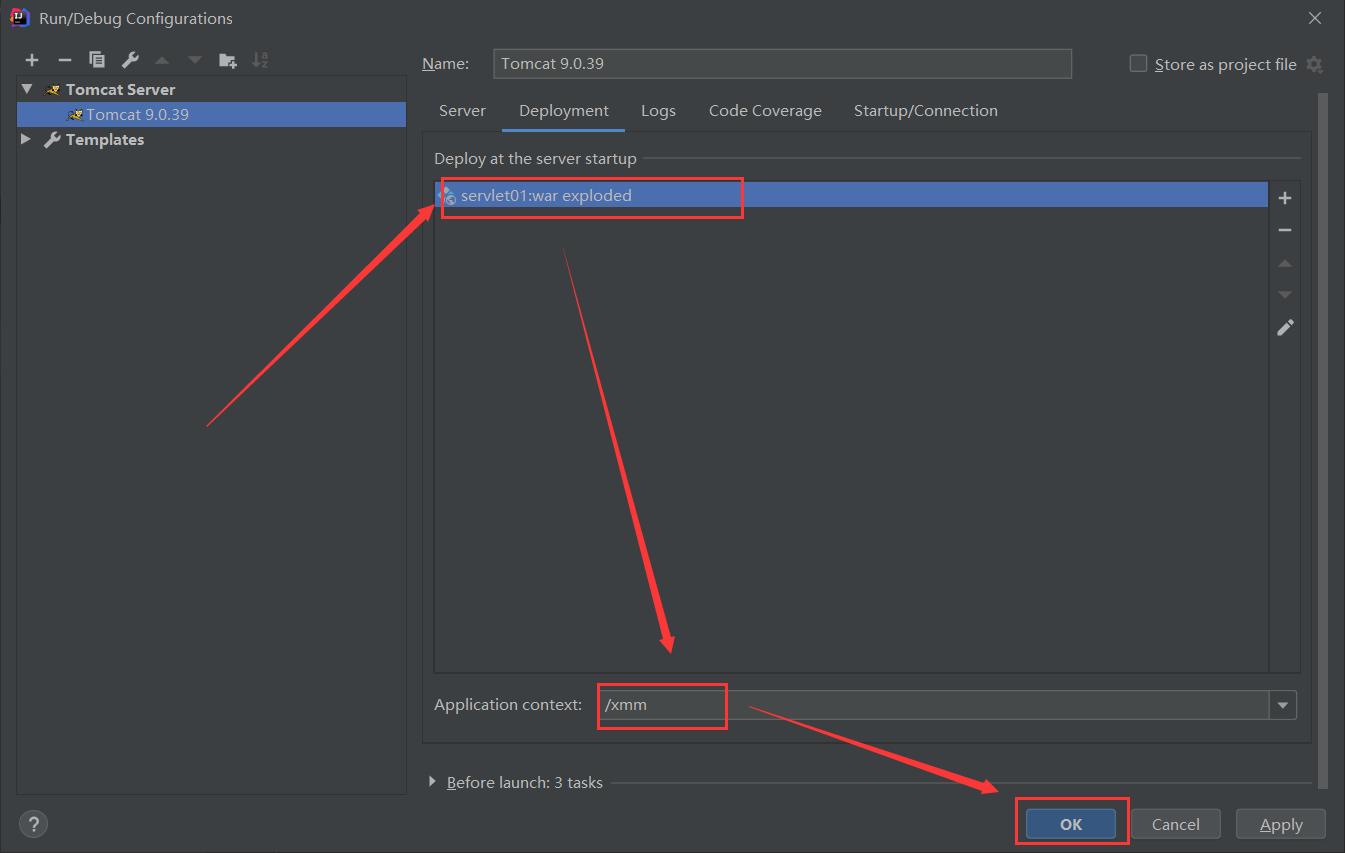Viewport: 1345px width, 853px height.
Task: Focus the Application context field
Action: tap(934, 705)
